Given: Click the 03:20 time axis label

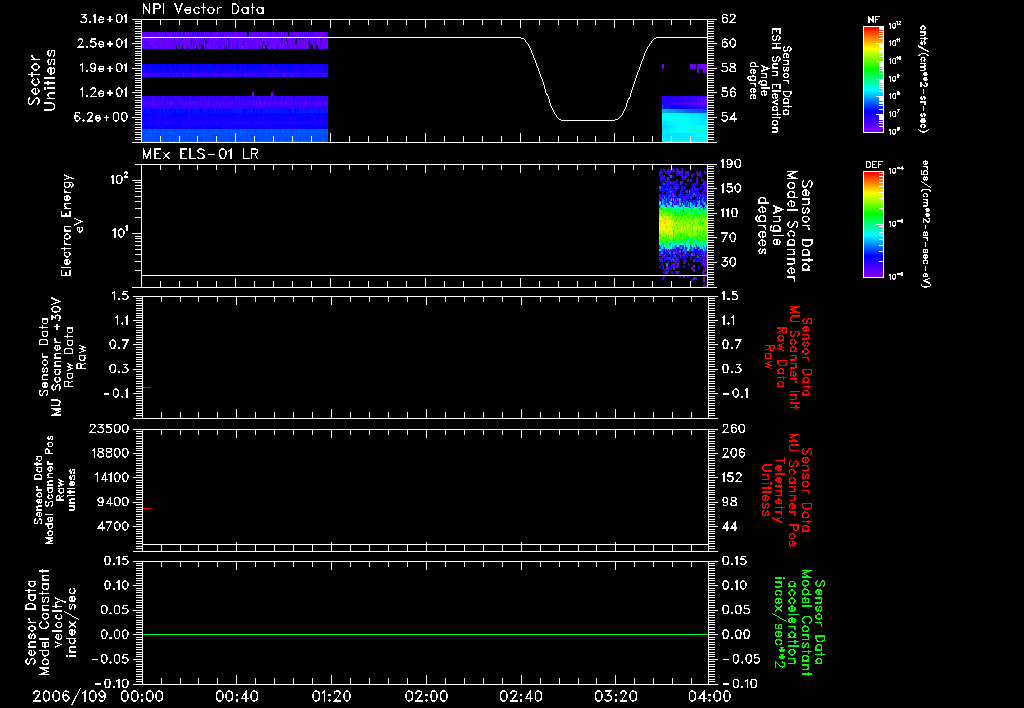Looking at the screenshot, I should click(x=615, y=696).
